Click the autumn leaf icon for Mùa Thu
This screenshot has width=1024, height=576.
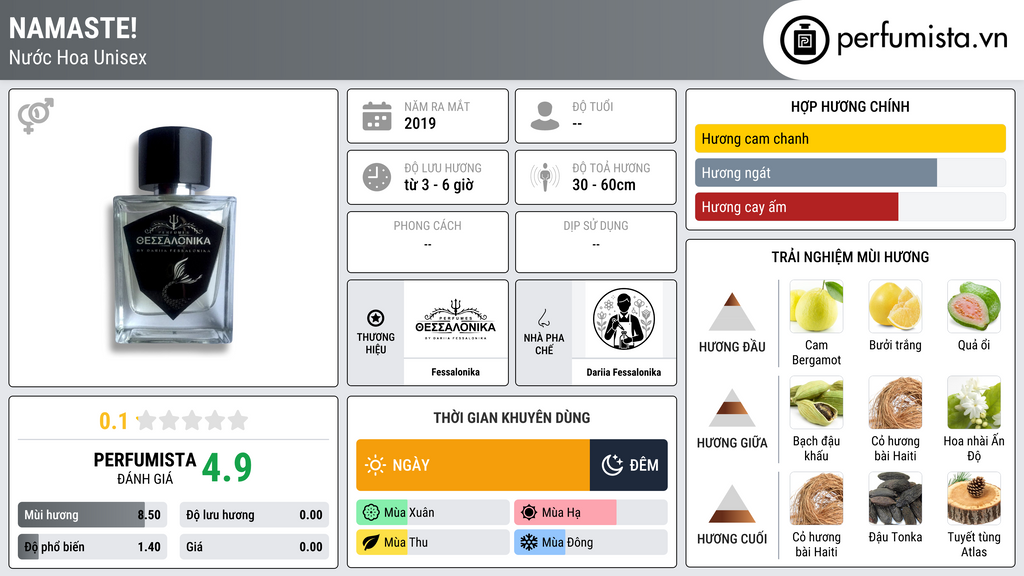pos(371,542)
